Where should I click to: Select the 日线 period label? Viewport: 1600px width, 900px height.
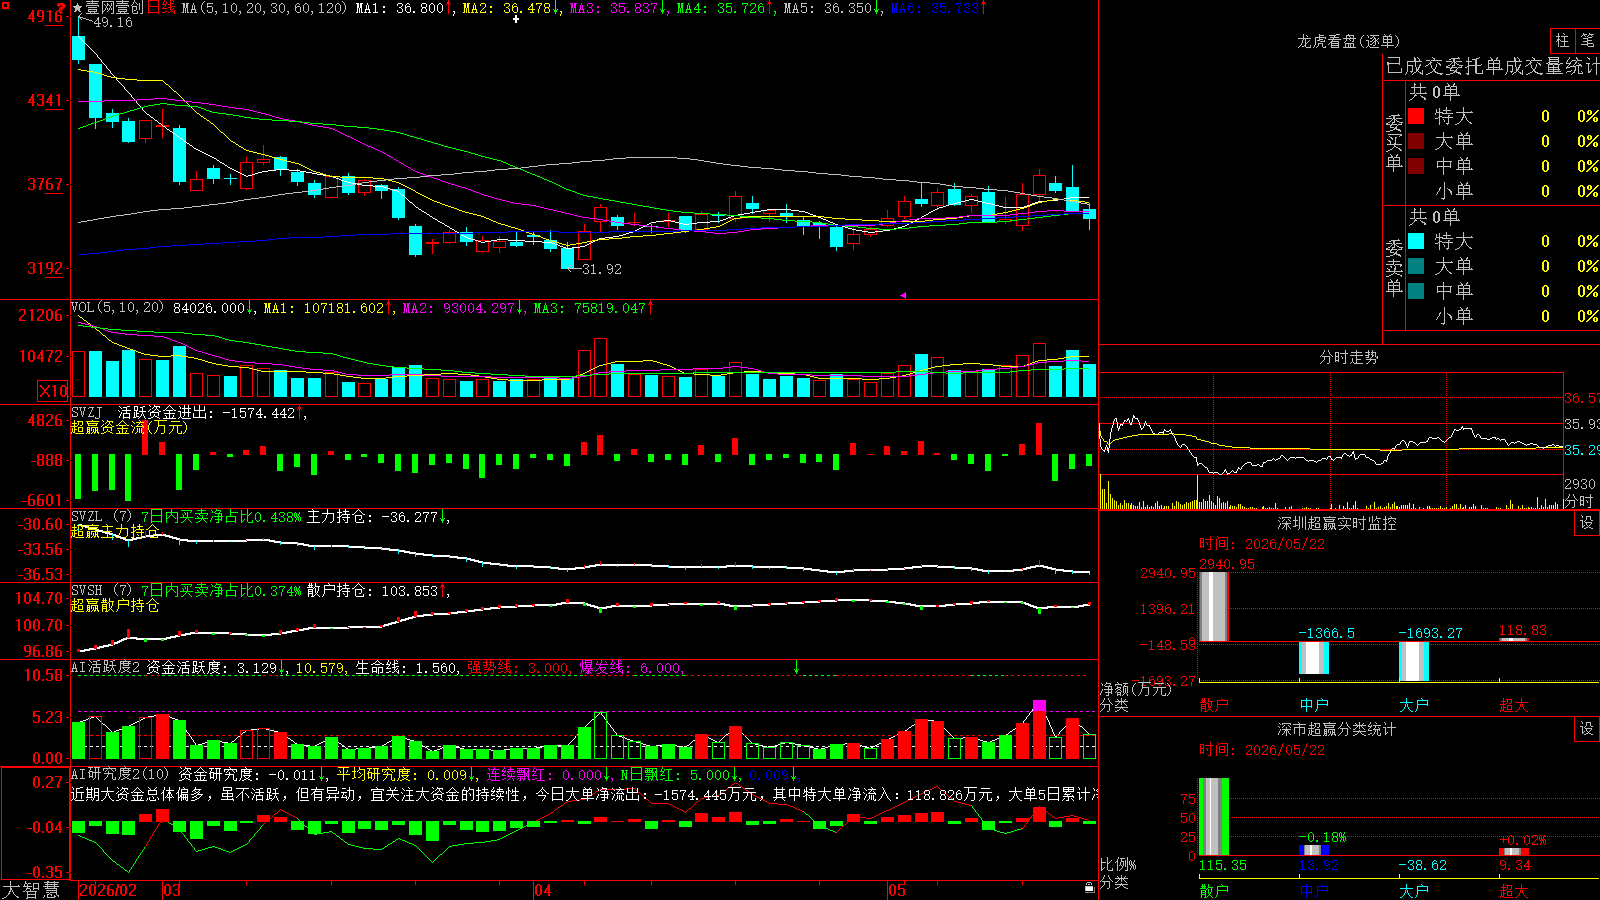point(161,8)
